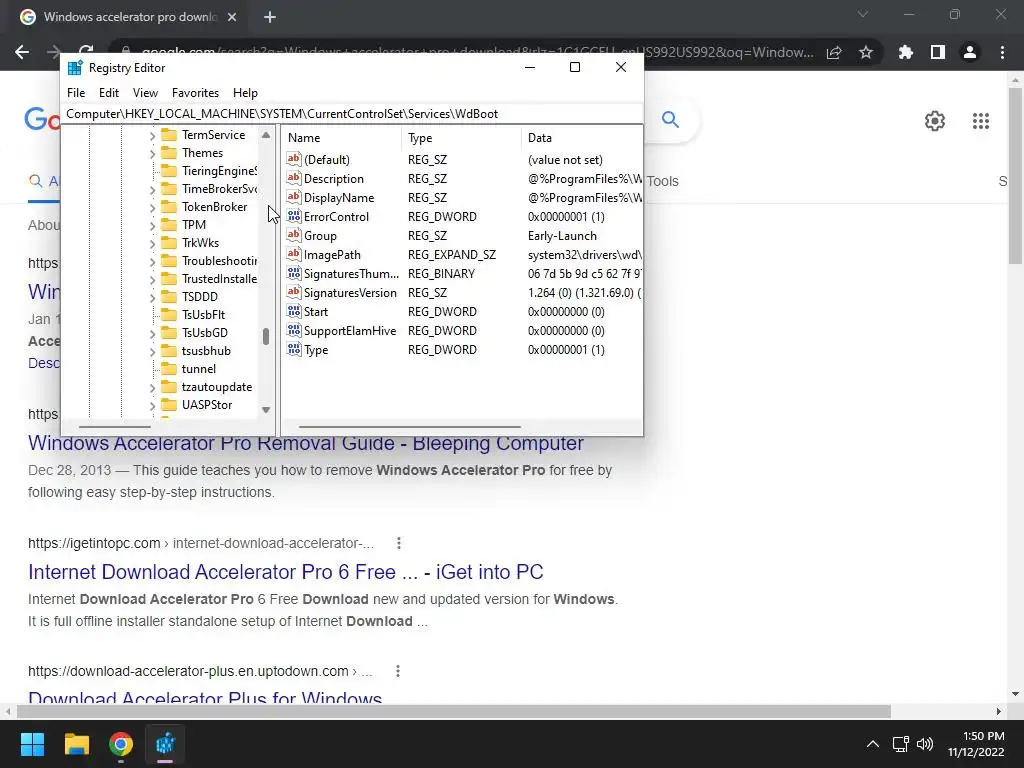Screen dimensions: 1024x768
Task: Click Registry Editor taskbar icon
Action: [x=165, y=744]
